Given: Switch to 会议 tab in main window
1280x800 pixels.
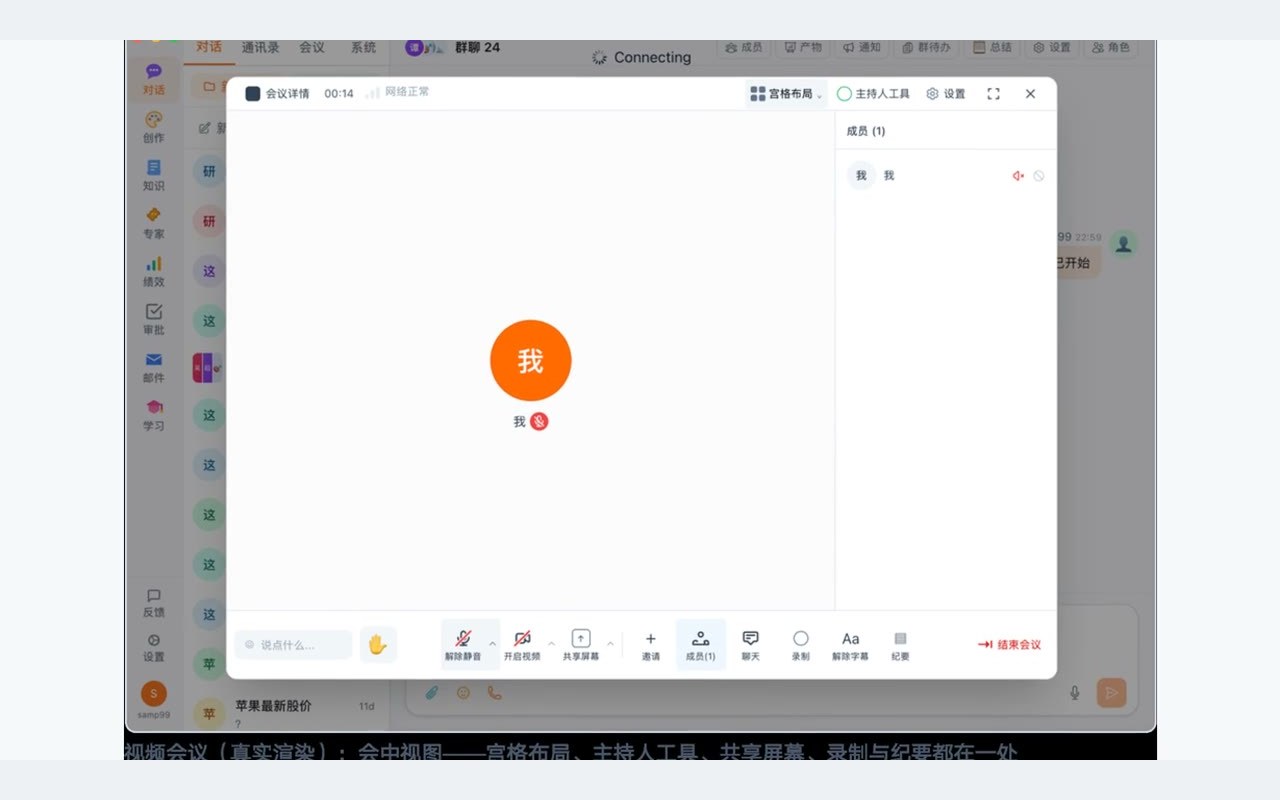Looking at the screenshot, I should (x=312, y=47).
